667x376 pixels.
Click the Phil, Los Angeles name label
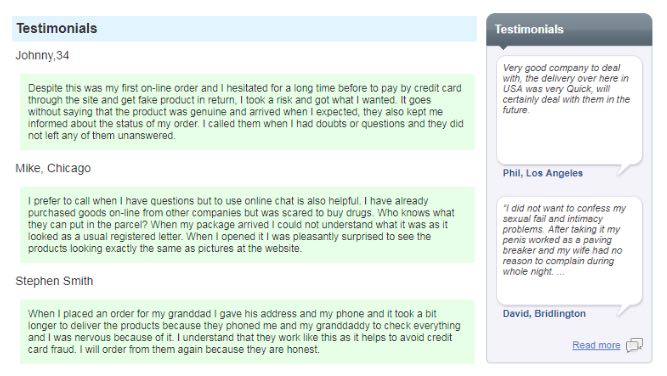[x=542, y=173]
